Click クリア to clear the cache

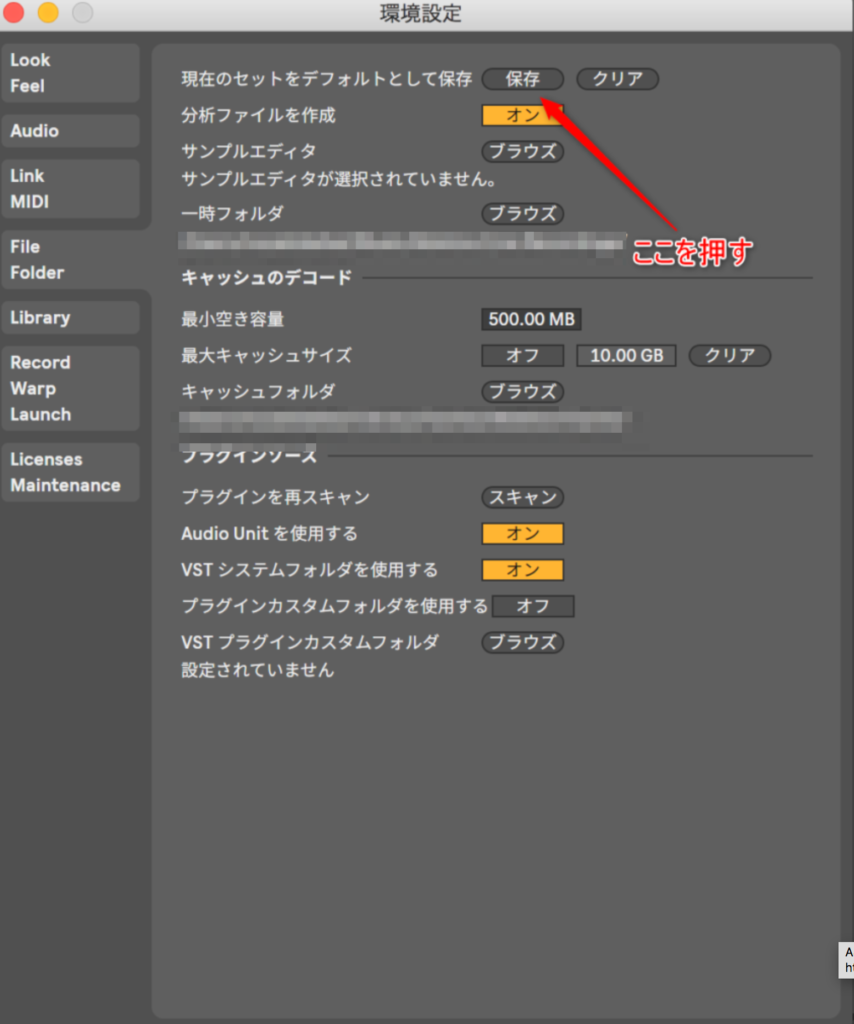click(x=729, y=356)
